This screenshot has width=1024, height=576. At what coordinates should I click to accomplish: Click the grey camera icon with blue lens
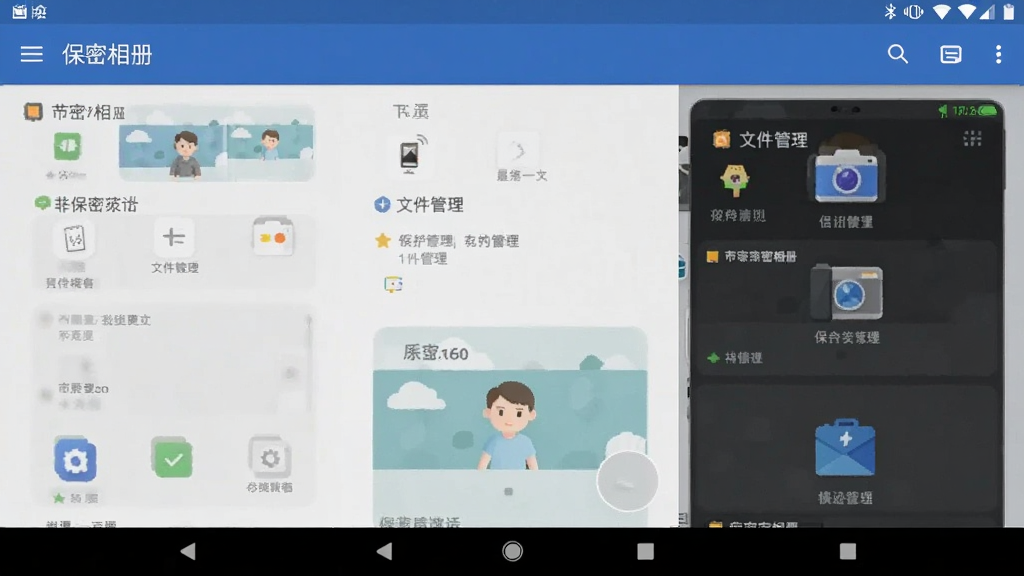click(847, 293)
